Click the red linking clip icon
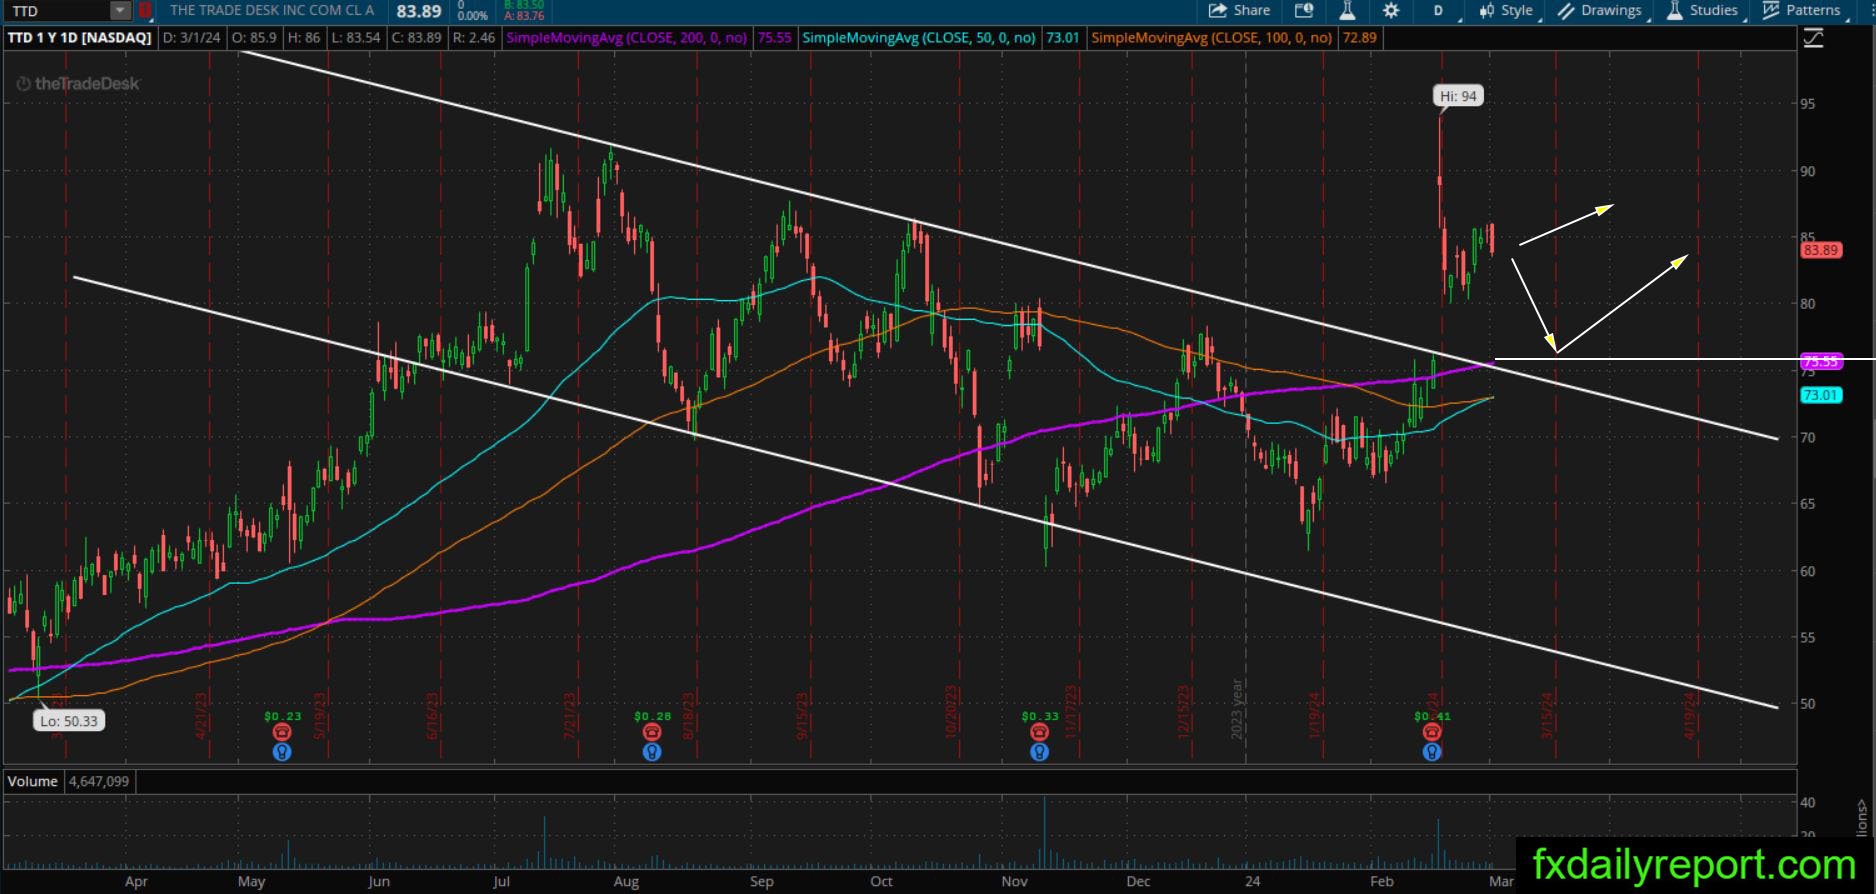The height and width of the screenshot is (894, 1876). coord(146,11)
